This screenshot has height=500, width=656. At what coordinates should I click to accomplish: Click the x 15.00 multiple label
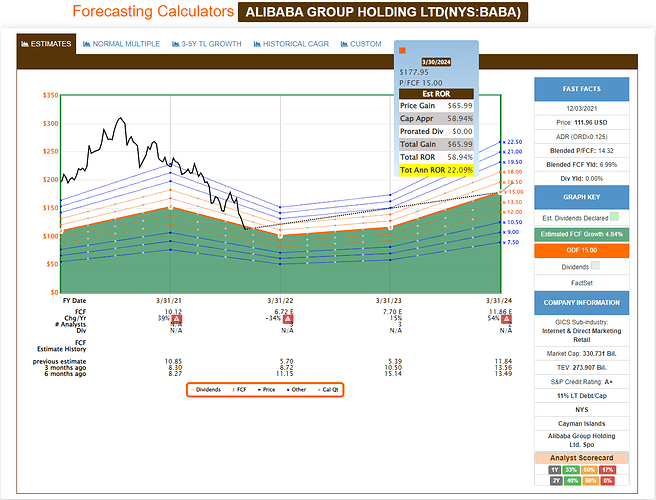coord(514,192)
